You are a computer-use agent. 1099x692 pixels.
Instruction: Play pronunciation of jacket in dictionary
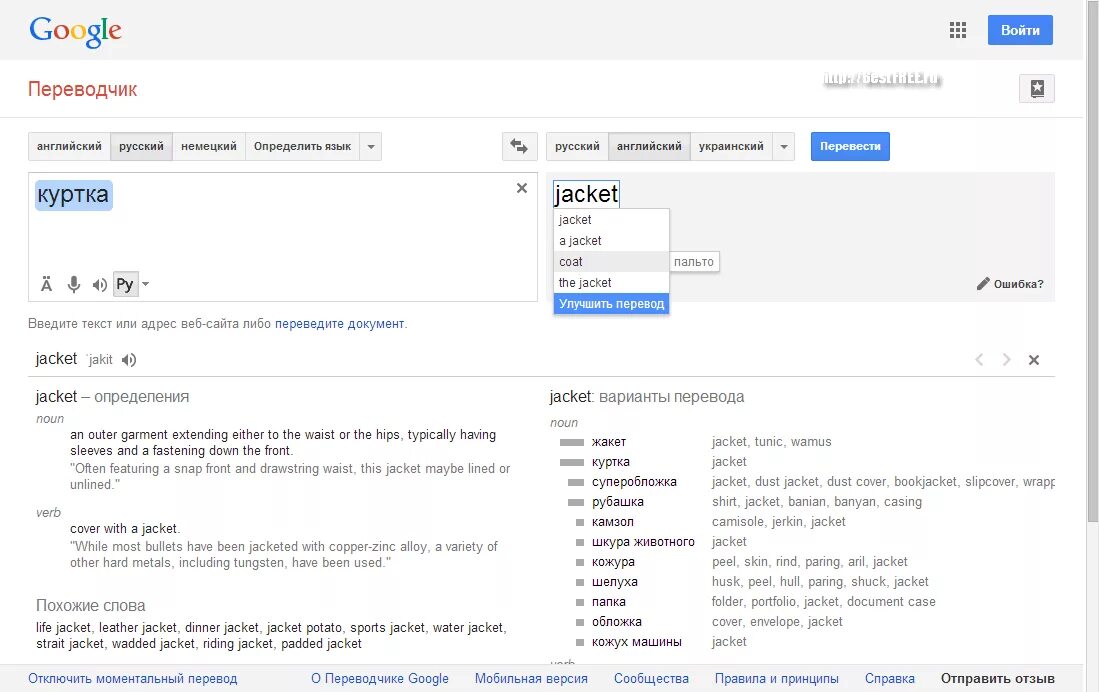click(x=128, y=360)
